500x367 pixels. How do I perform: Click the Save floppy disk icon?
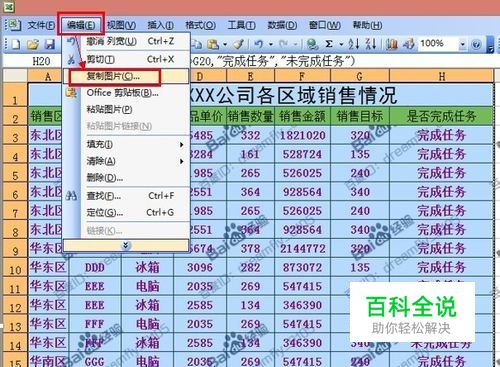(50, 44)
